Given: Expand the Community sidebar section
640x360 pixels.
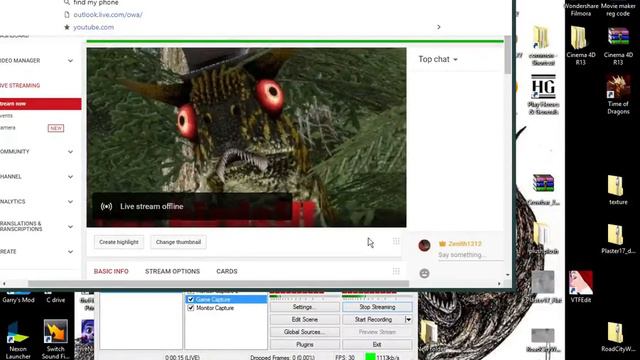Looking at the screenshot, I should 70,152.
